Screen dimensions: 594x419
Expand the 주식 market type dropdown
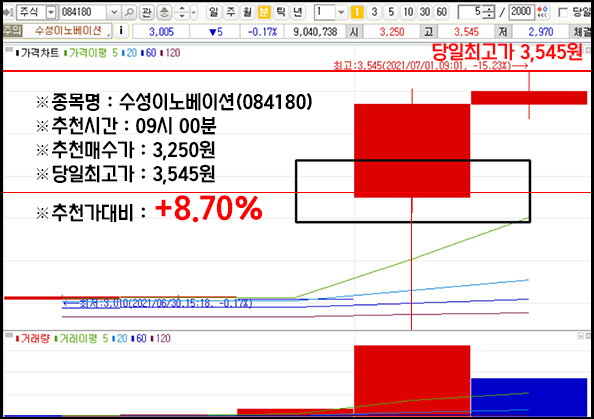point(51,13)
